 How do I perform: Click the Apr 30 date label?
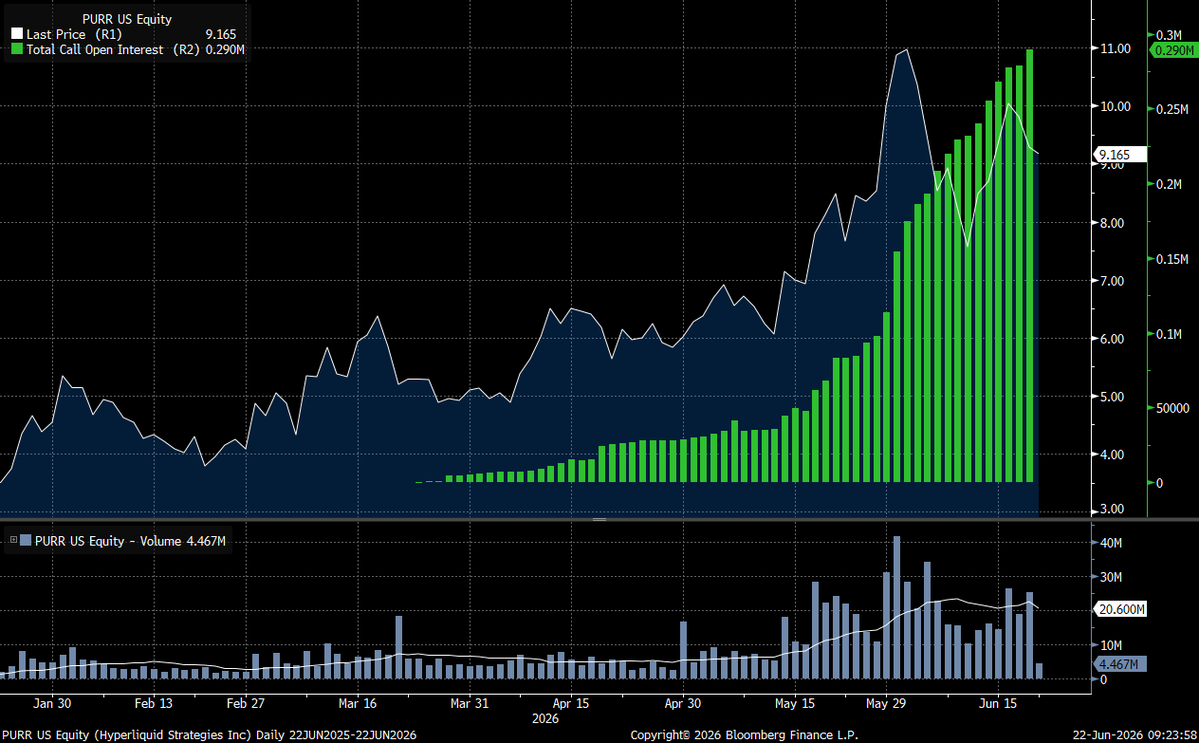[683, 703]
